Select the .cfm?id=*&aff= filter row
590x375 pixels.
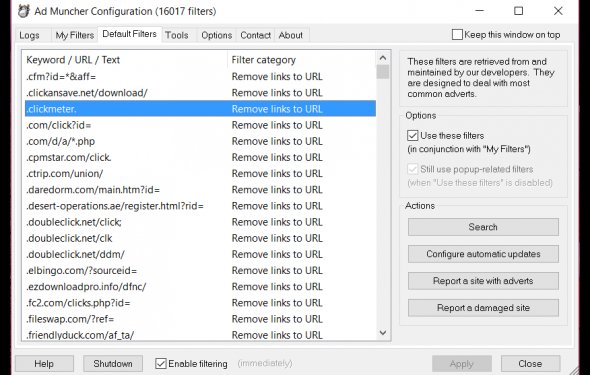[x=200, y=77]
